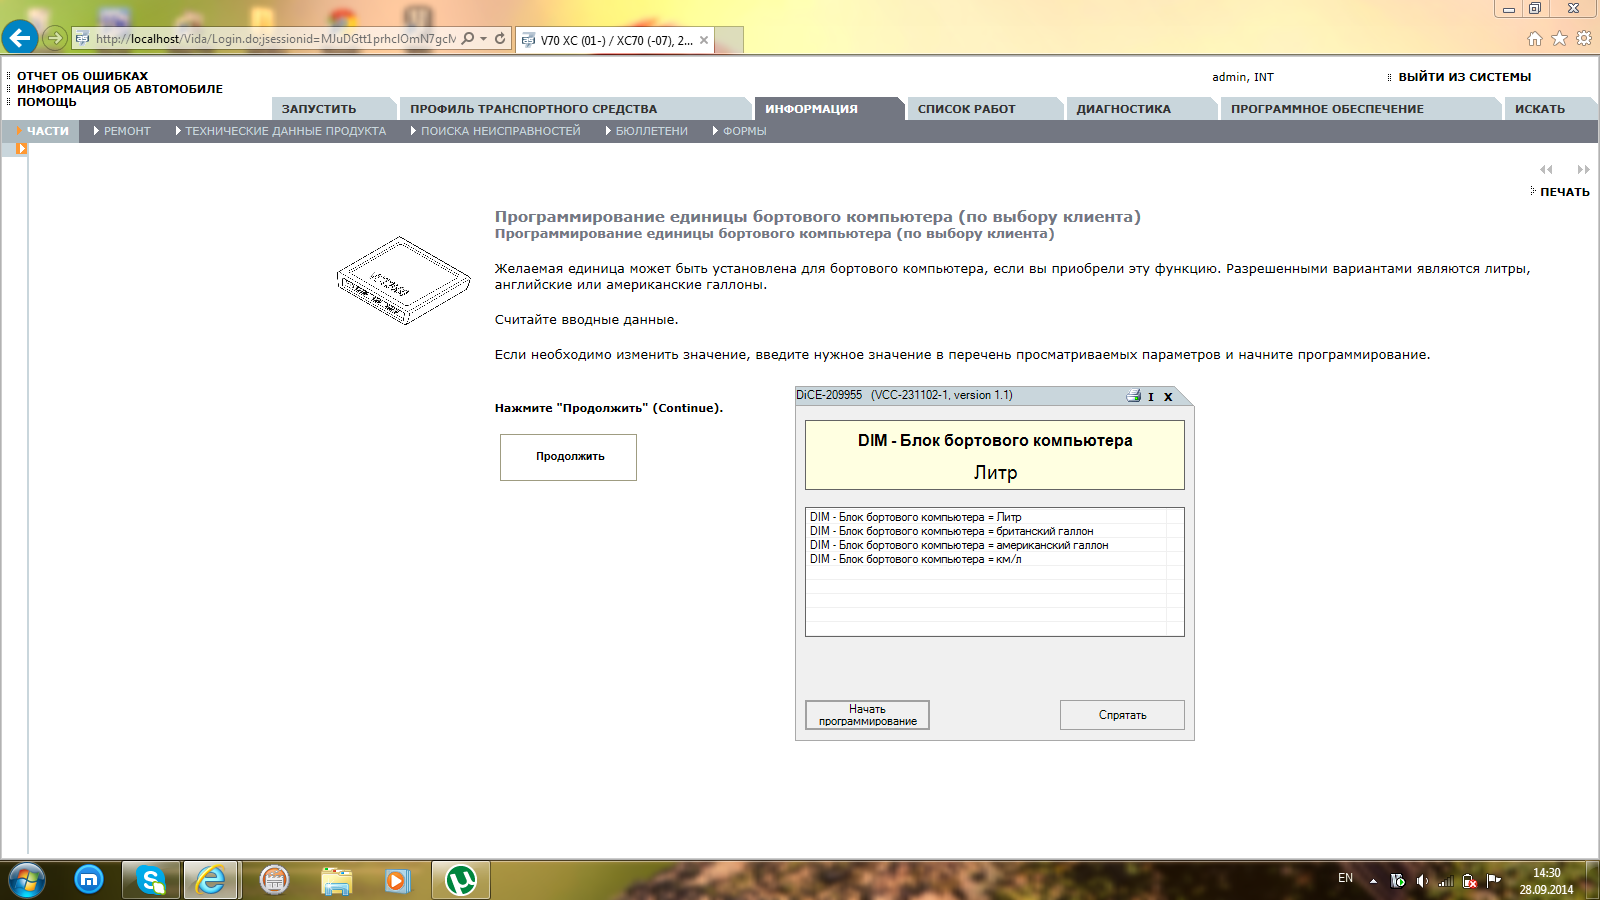Image resolution: width=1600 pixels, height=900 pixels.
Task: Click the browser back arrow button
Action: (x=20, y=38)
